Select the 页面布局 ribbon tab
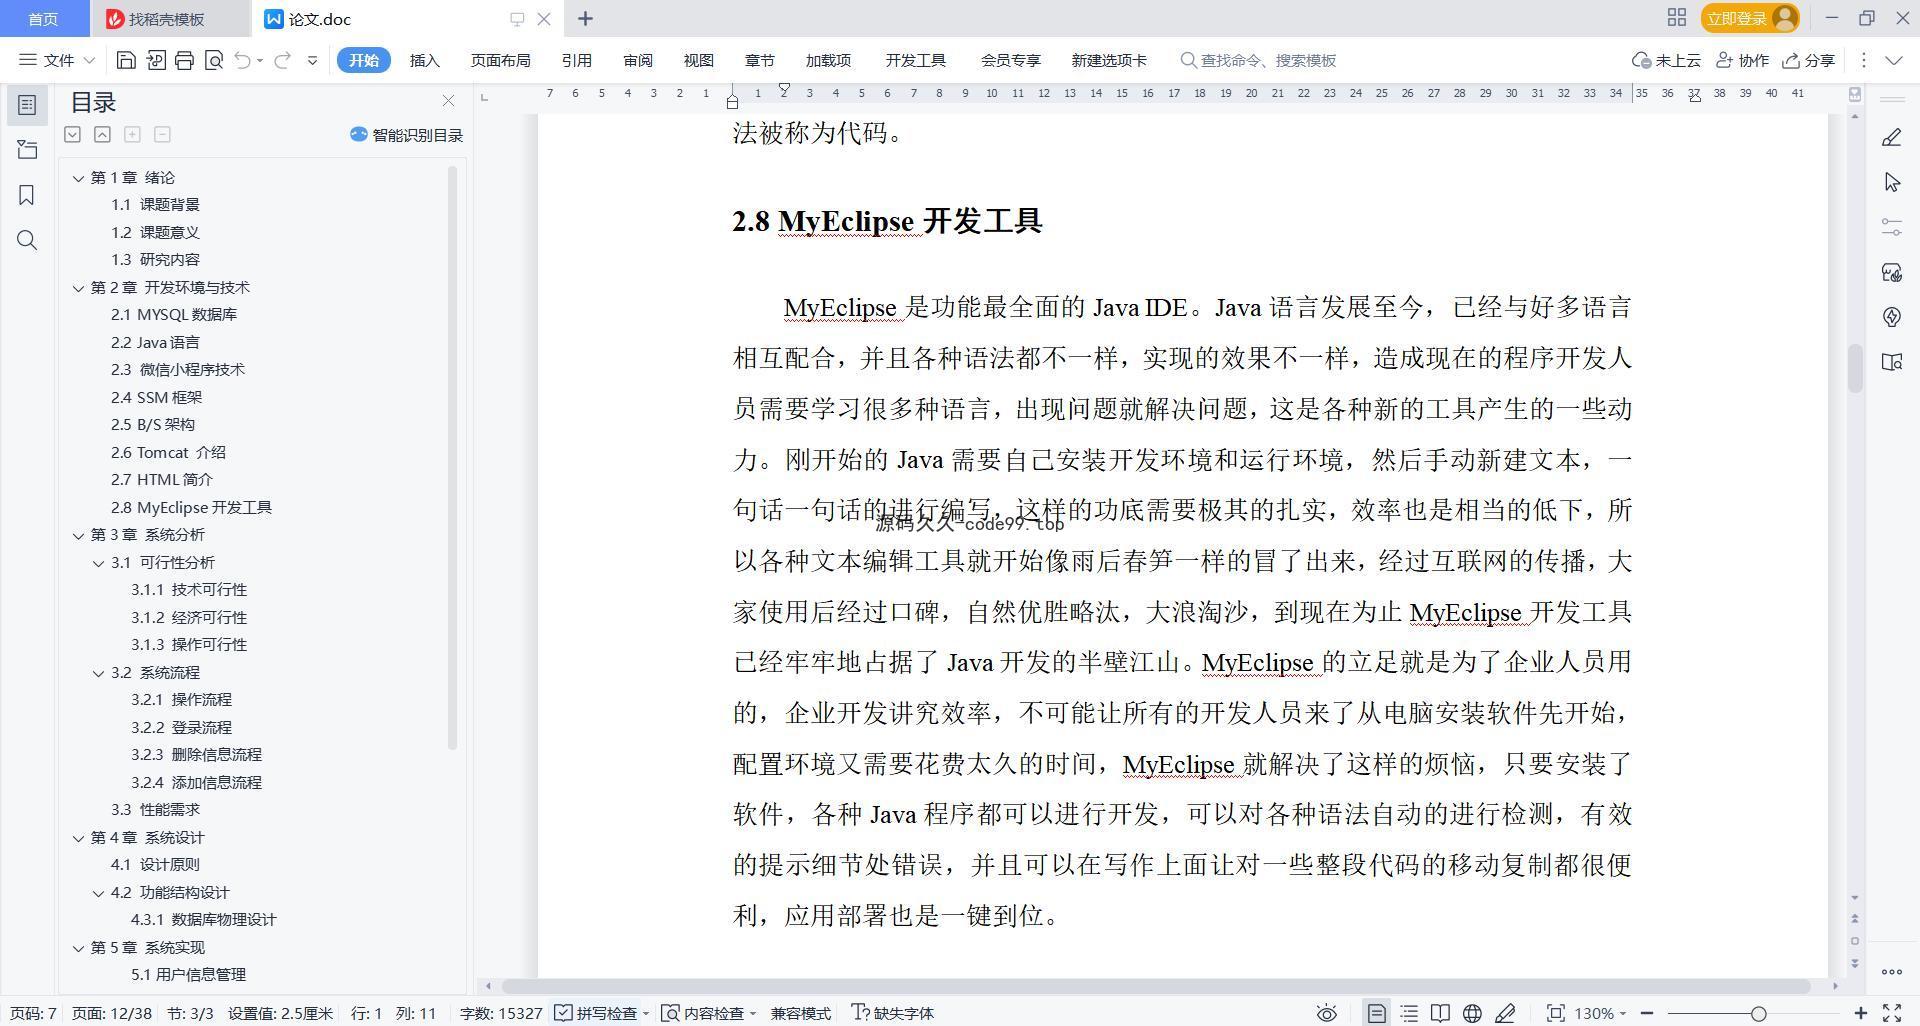The width and height of the screenshot is (1920, 1026). (x=500, y=60)
